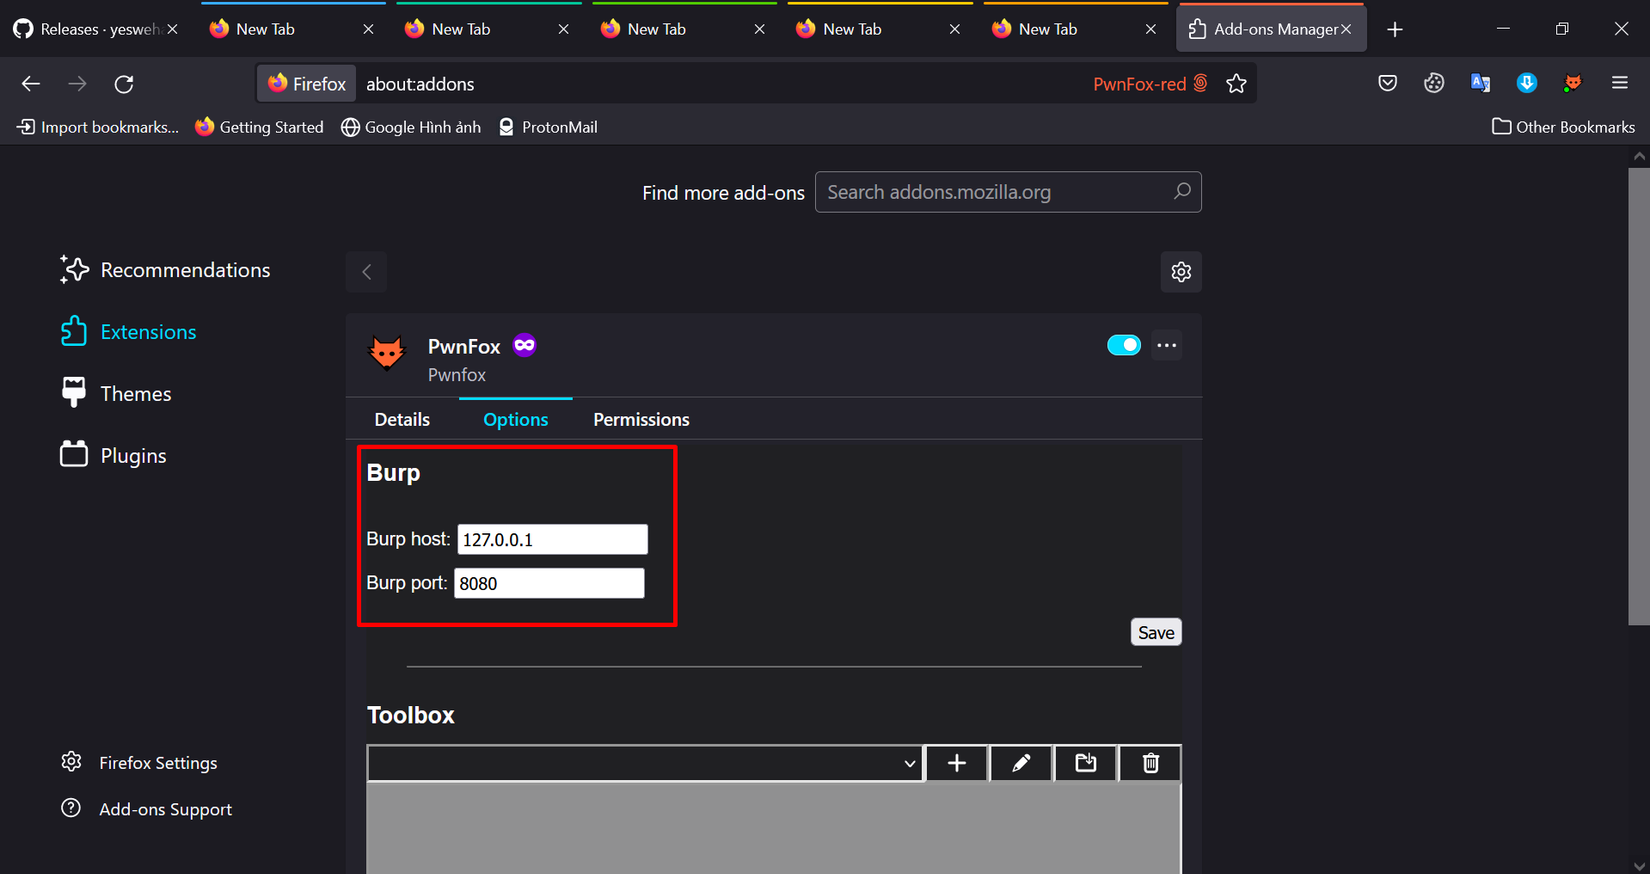
Task: Bookmark this page with the star icon
Action: (x=1236, y=84)
